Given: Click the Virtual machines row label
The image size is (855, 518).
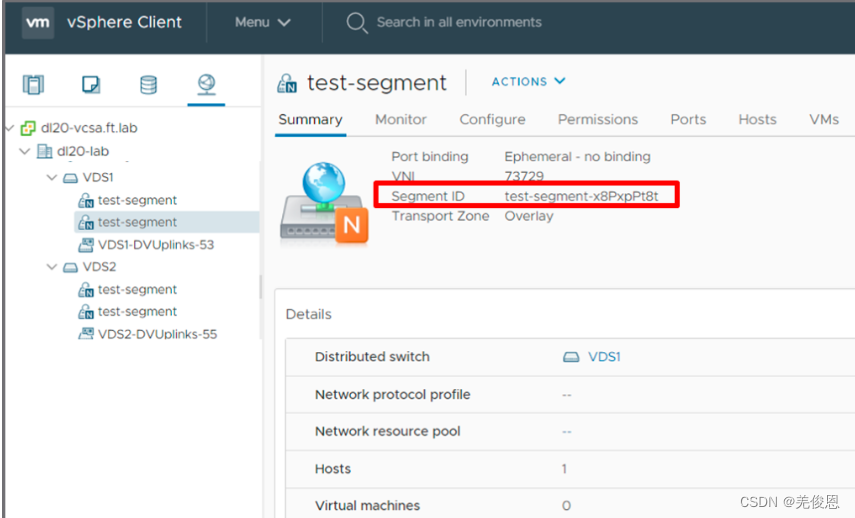Looking at the screenshot, I should click(x=368, y=505).
